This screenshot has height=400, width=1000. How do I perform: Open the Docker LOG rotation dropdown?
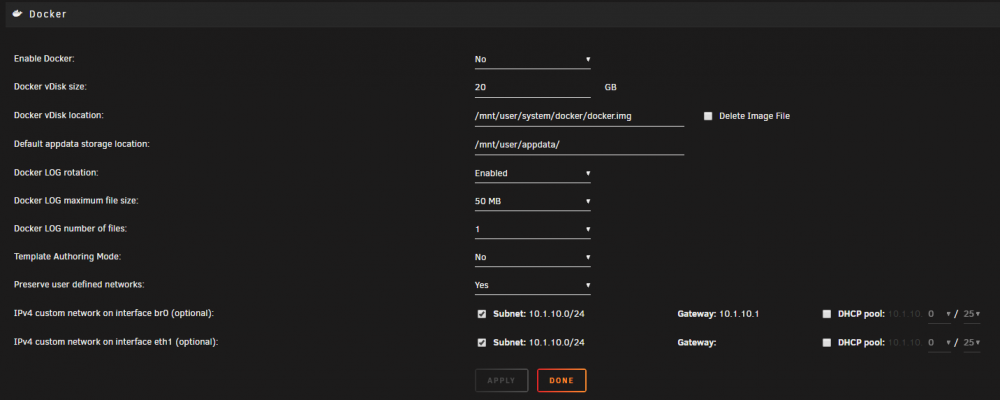[533, 173]
